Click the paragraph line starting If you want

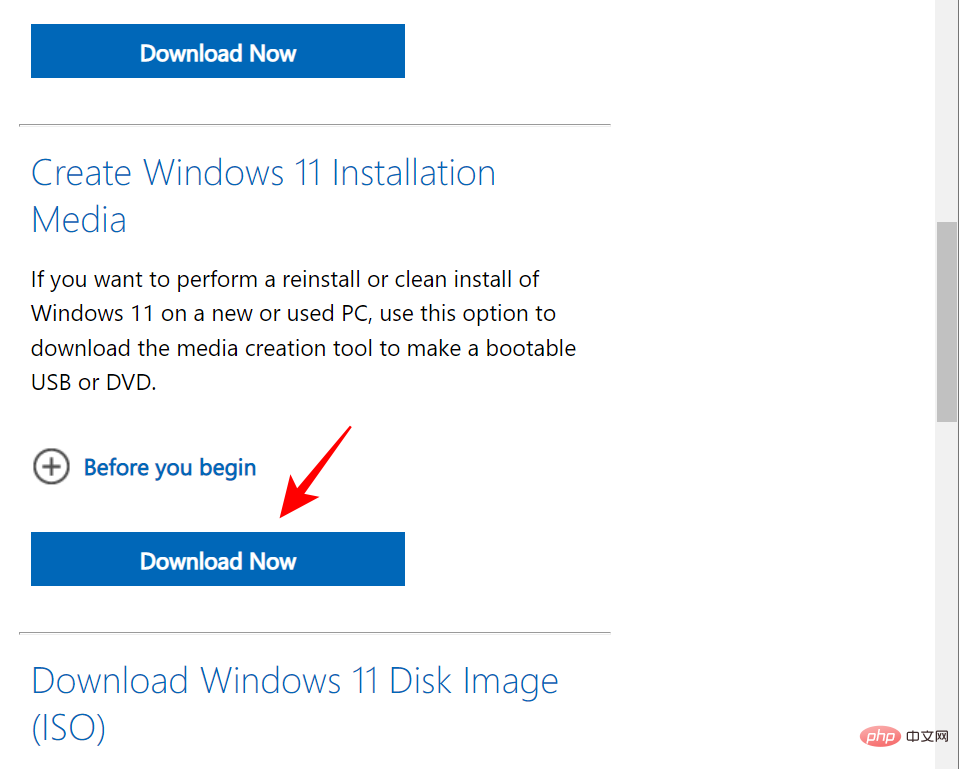(285, 280)
